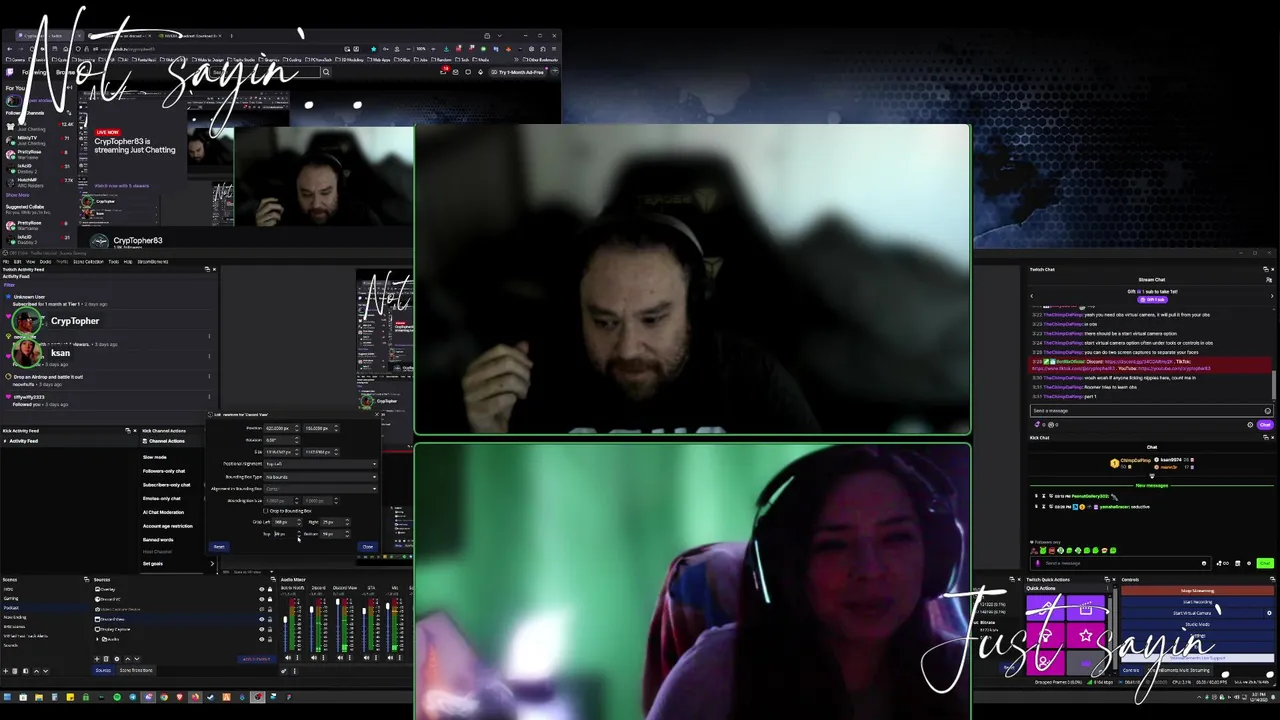Mute the GTA audio channel speaker icon
Viewport: 1280px width, 720px height.
click(366, 658)
